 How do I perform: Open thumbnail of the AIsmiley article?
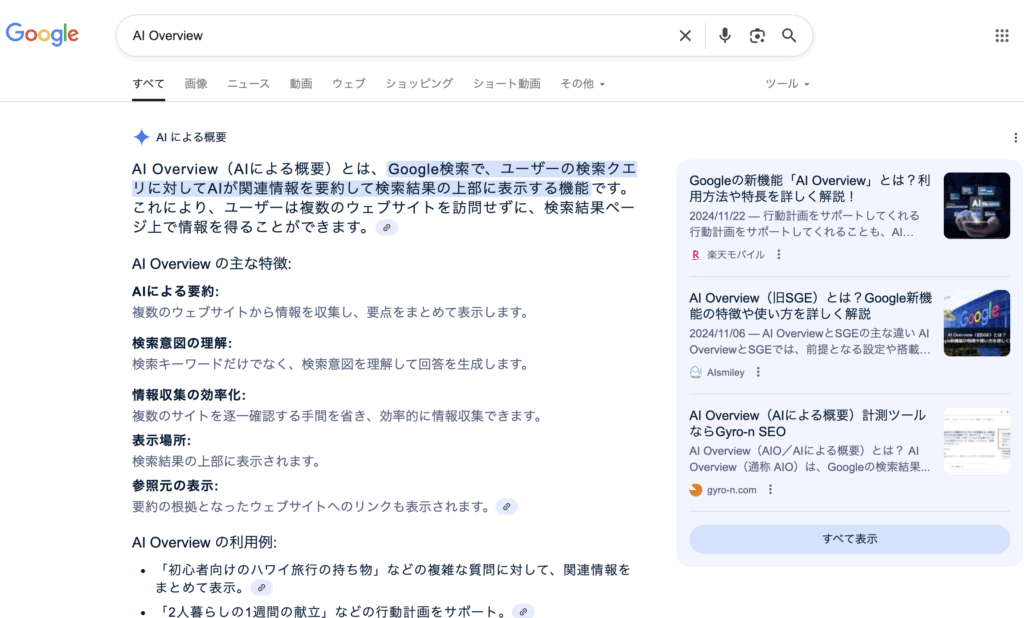tap(977, 323)
